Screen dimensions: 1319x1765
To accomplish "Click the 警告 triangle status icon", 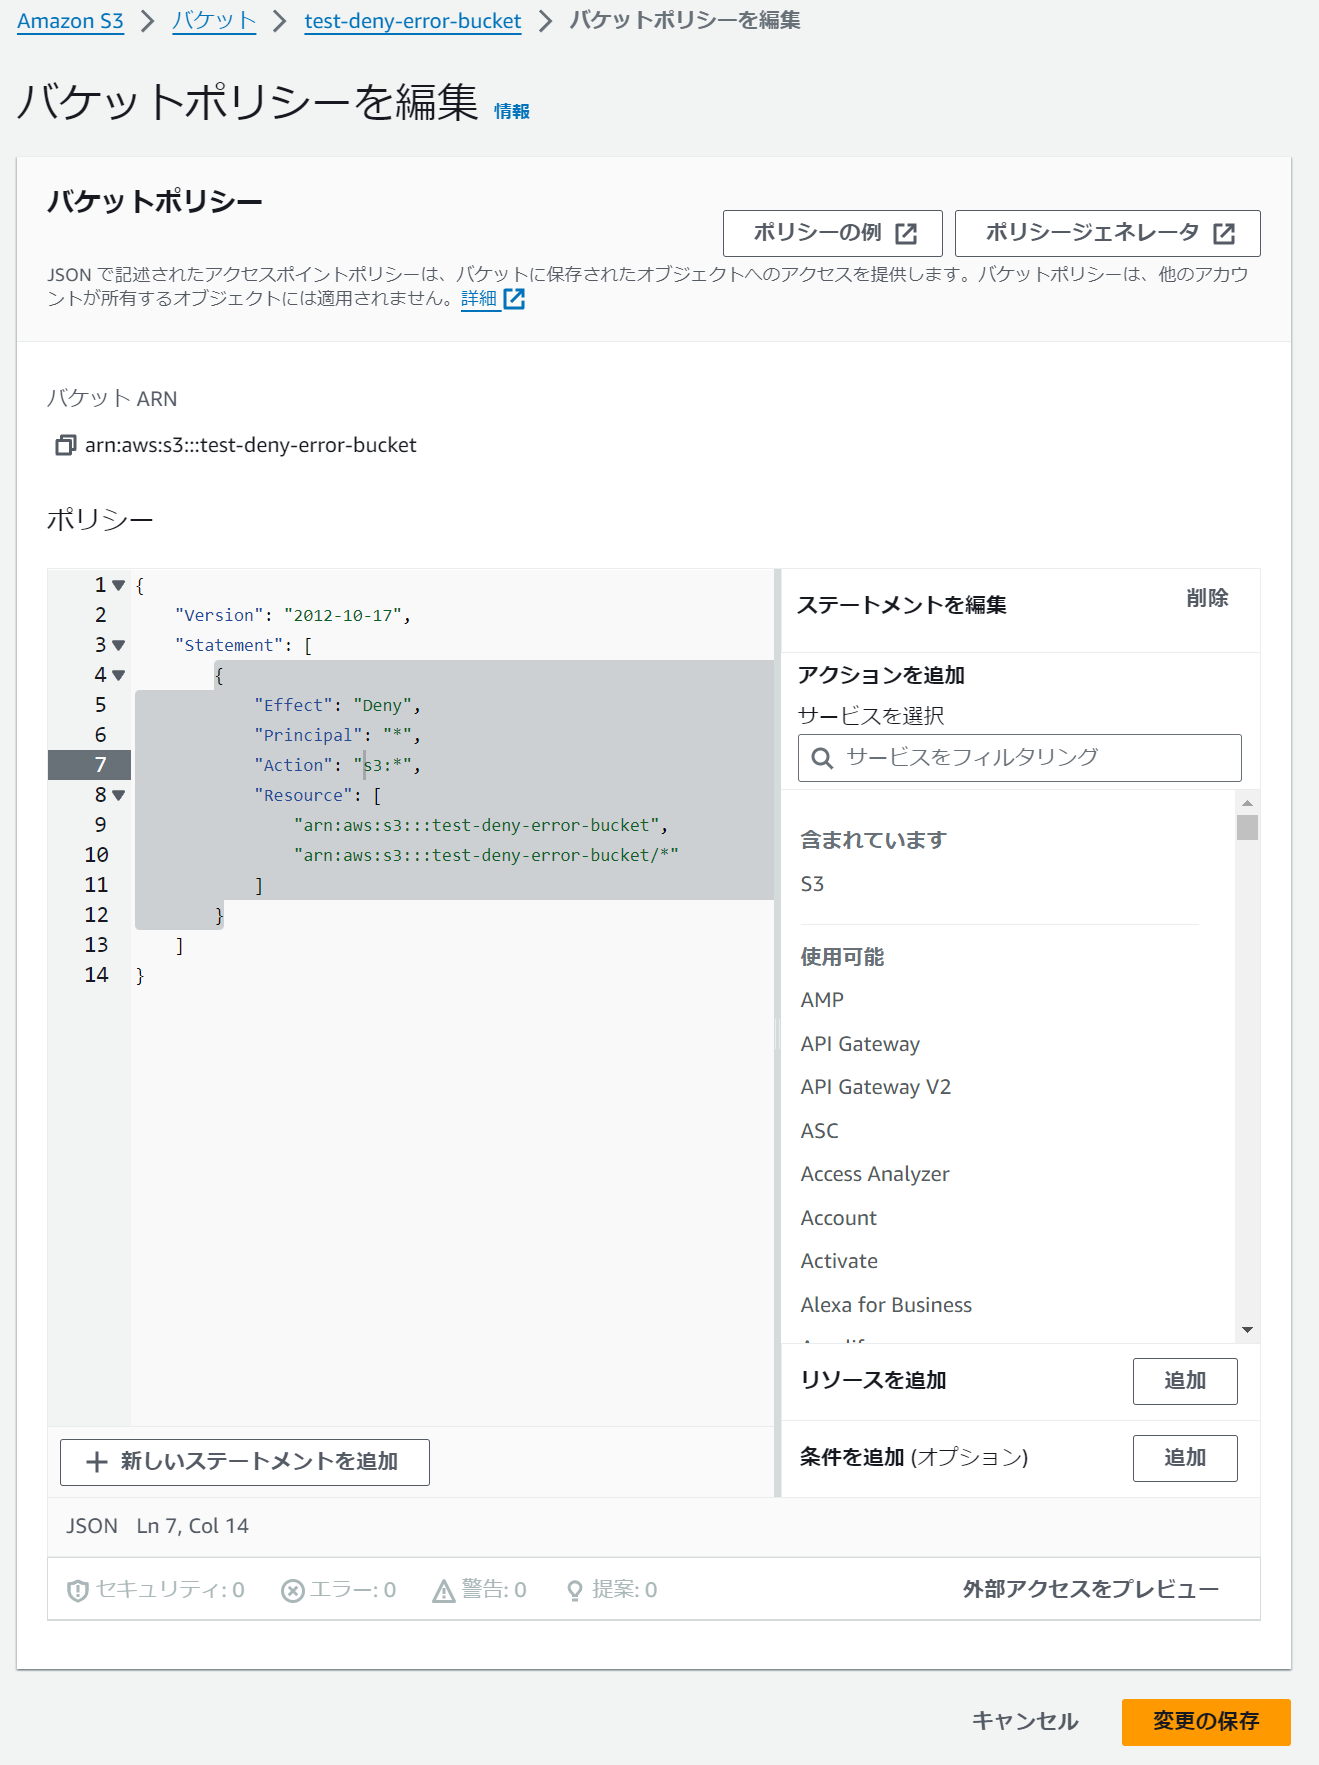I will coord(443,1590).
